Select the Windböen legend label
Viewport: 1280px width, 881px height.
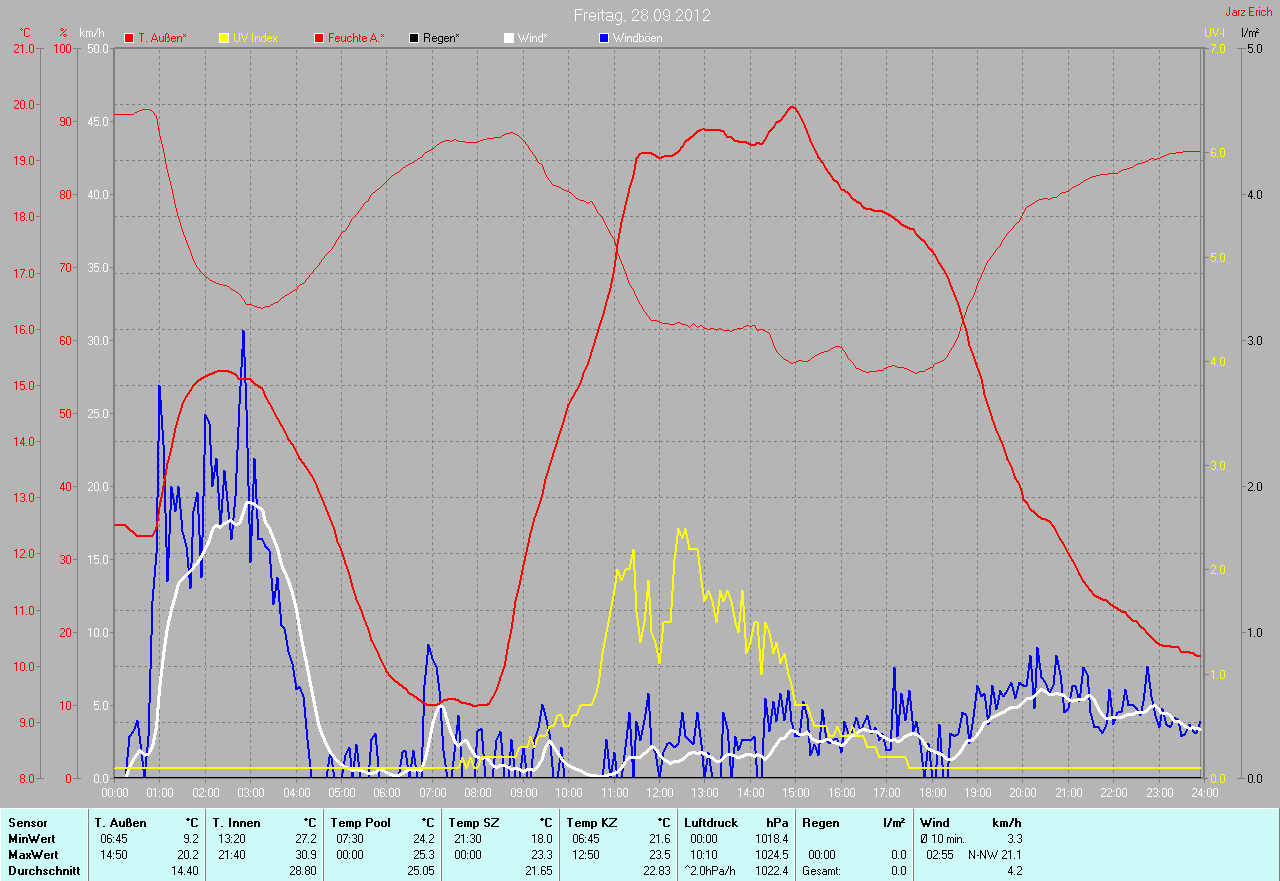click(637, 38)
